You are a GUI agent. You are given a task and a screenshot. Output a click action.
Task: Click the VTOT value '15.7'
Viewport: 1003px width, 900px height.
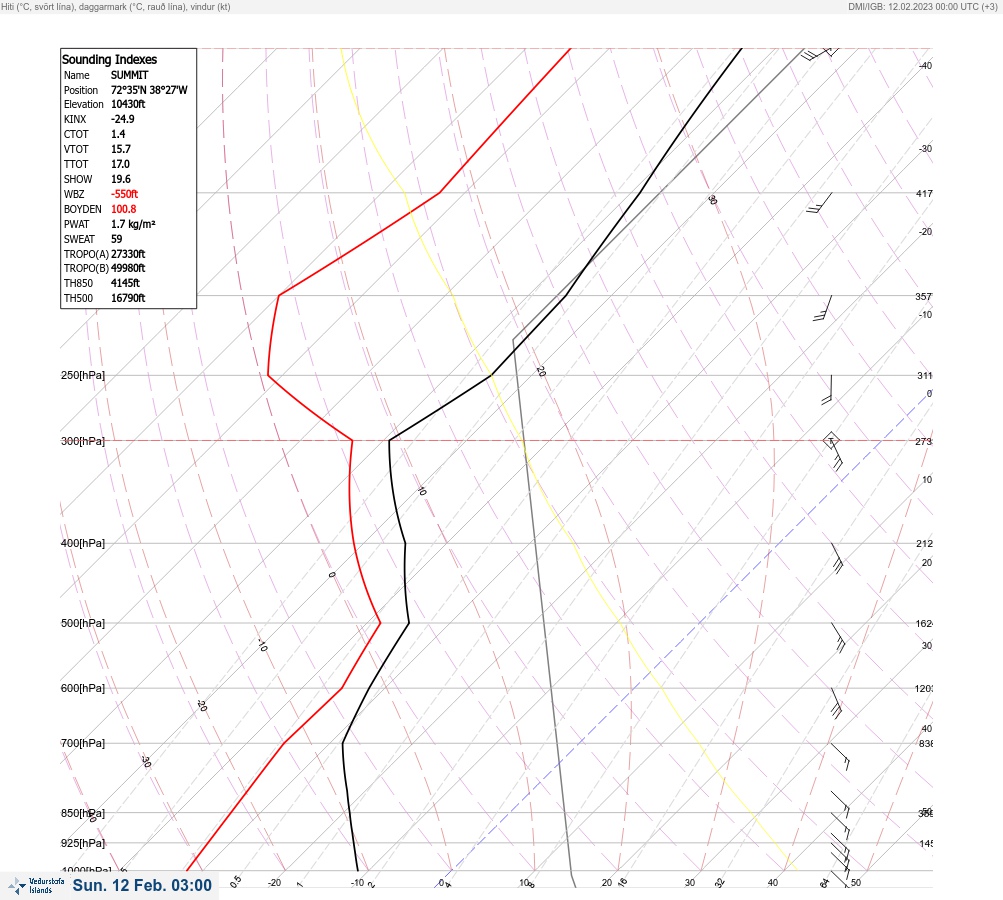[120, 149]
